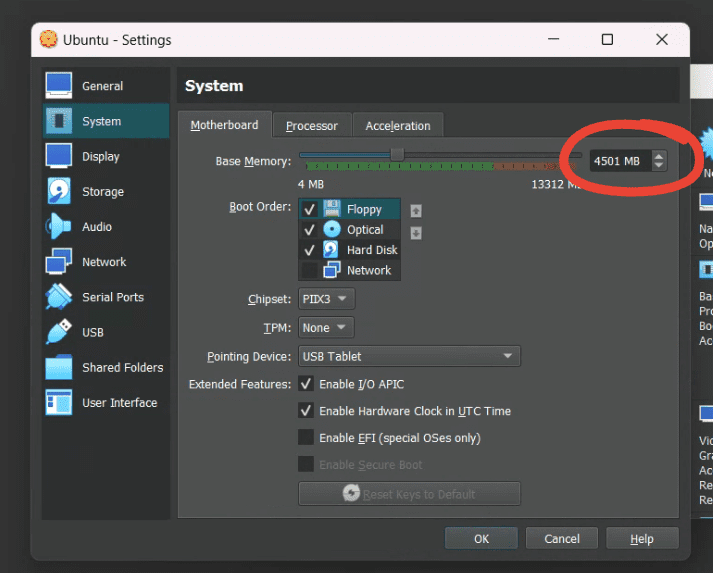Viewport: 713px width, 573px height.
Task: Click the Ubuntu Settings window title icon
Action: point(49,40)
